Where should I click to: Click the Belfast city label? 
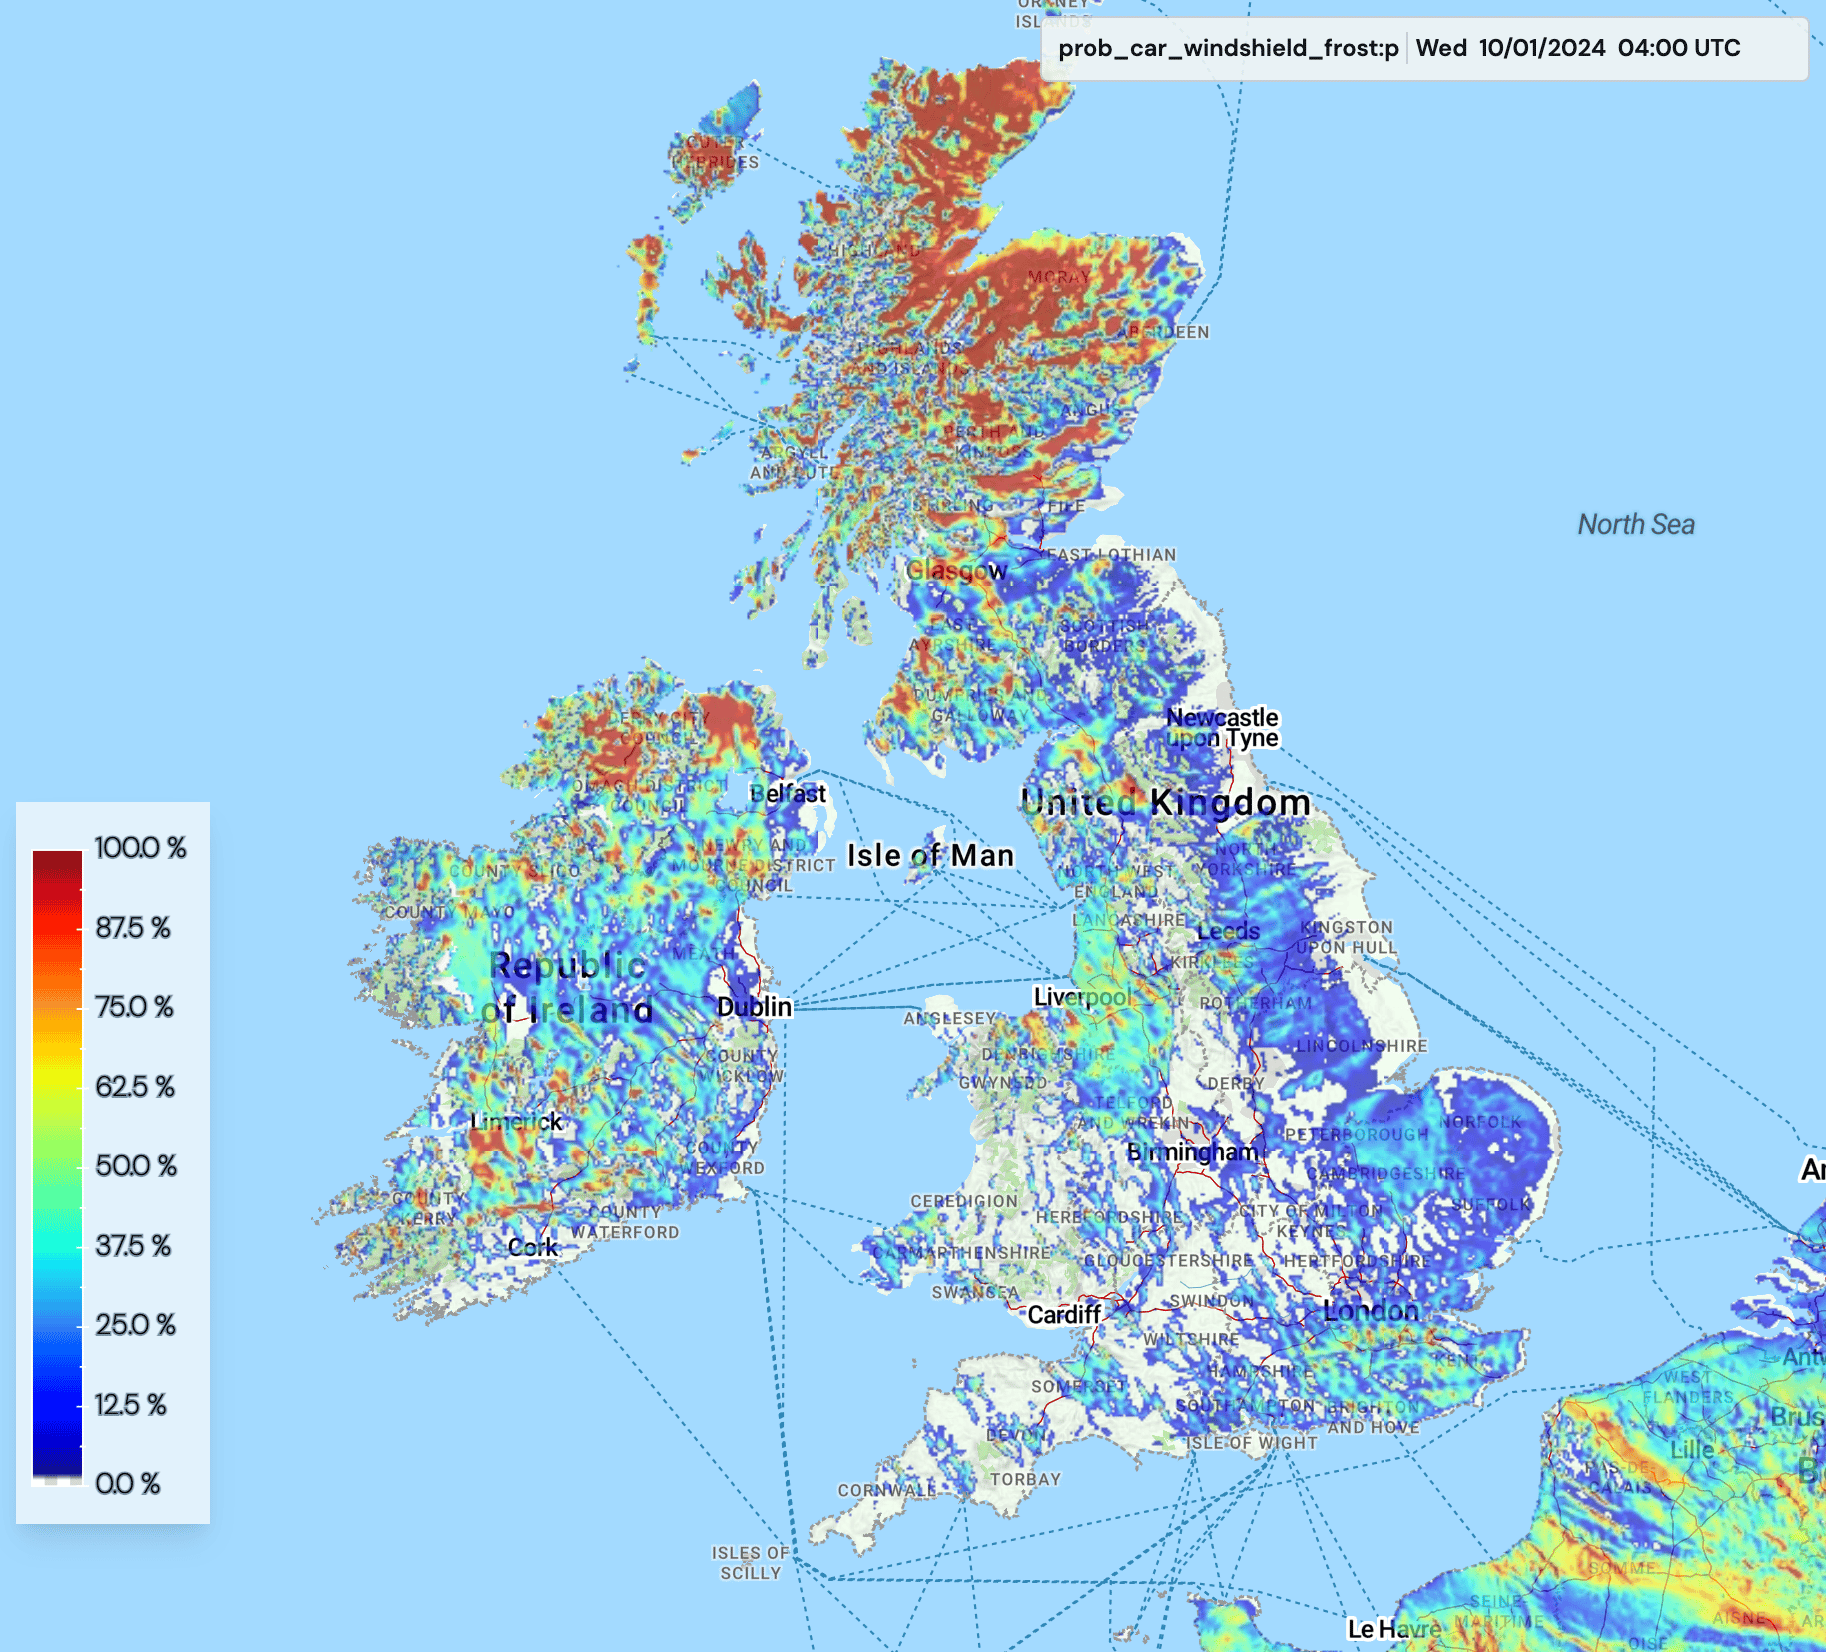coord(788,794)
